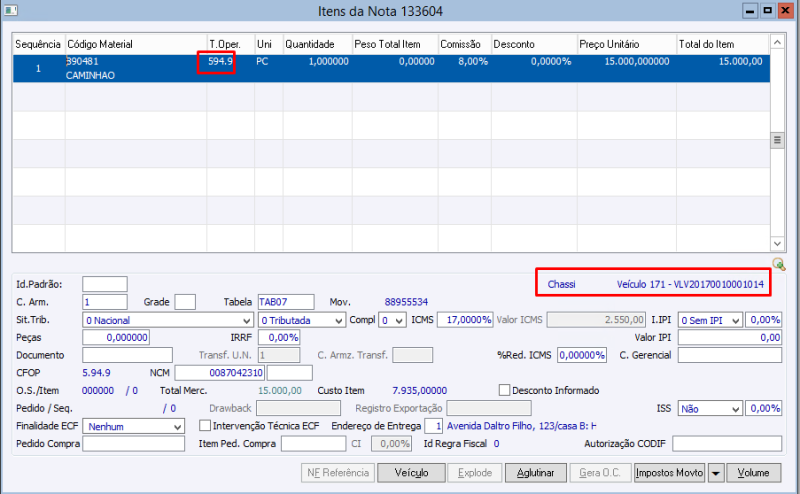
Task: Open the ISS Não dropdown
Action: pos(736,408)
